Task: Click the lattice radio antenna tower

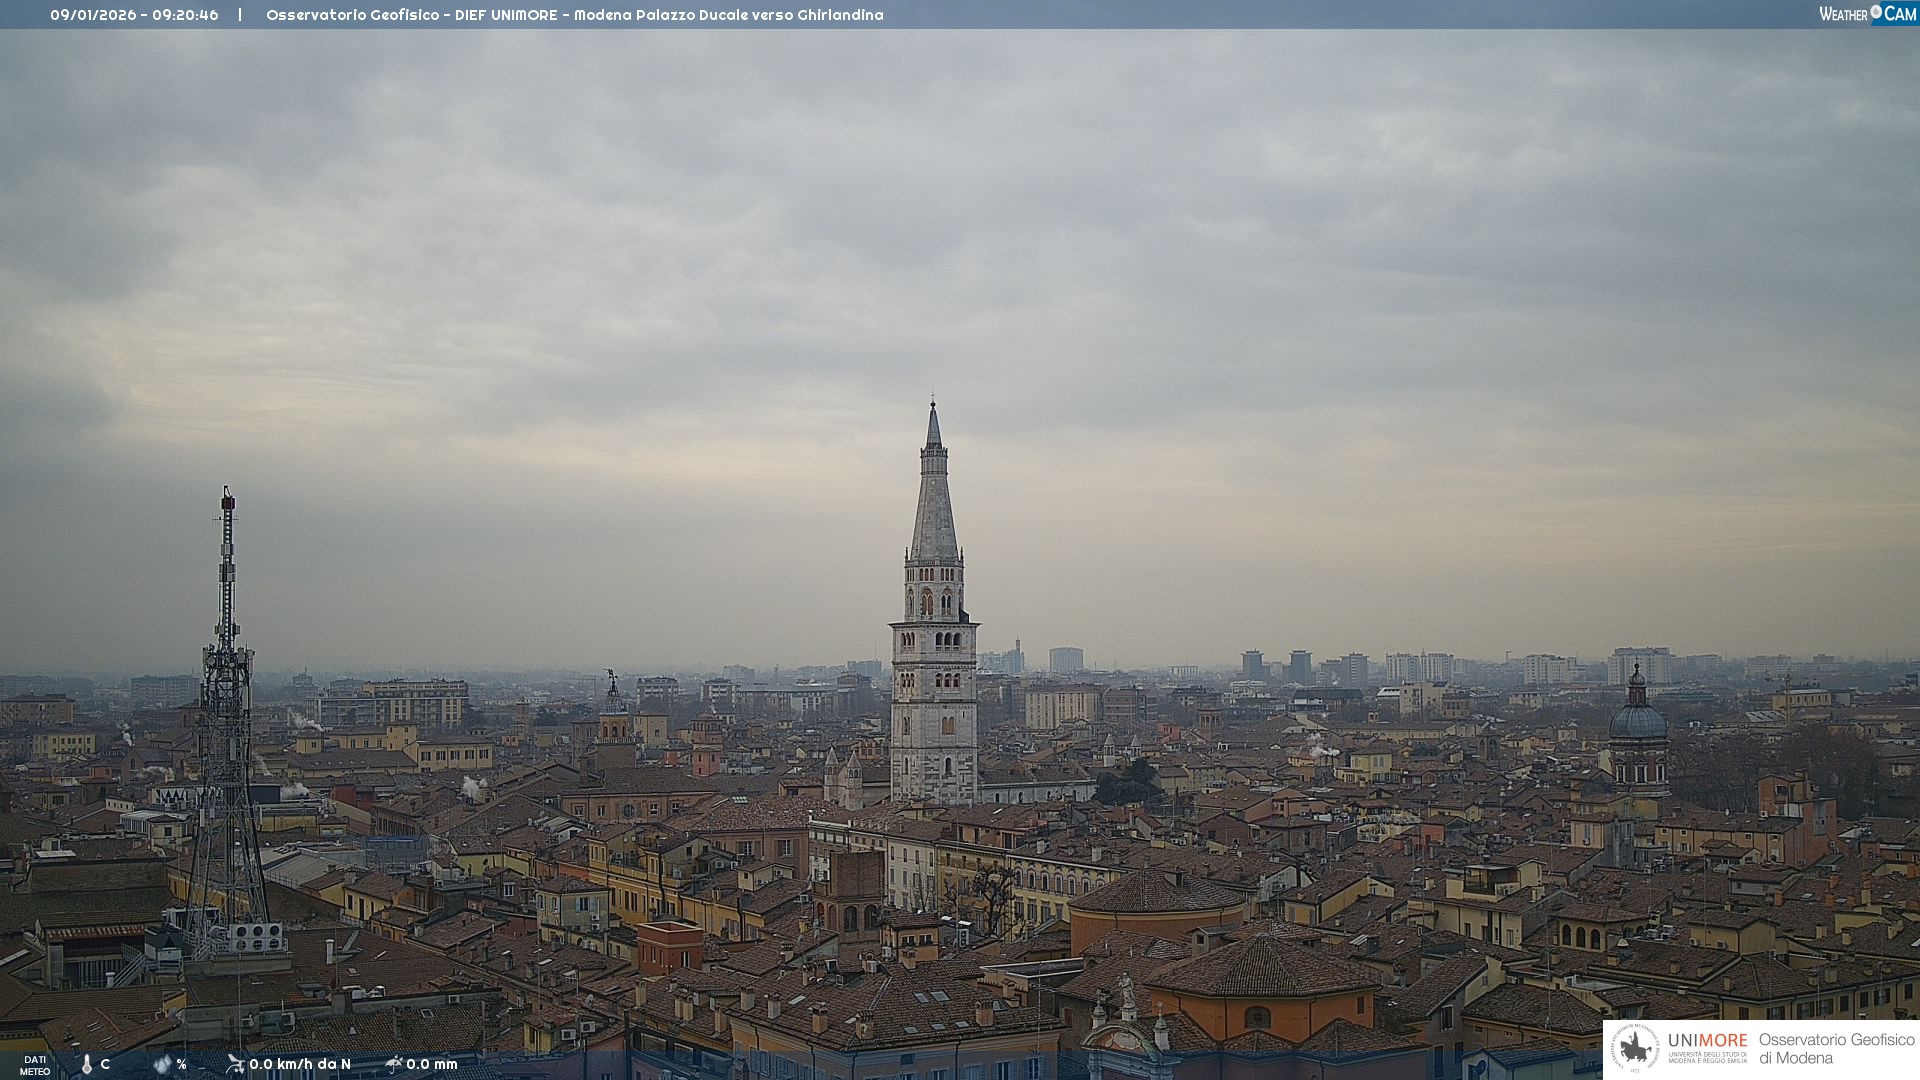Action: pos(227,720)
